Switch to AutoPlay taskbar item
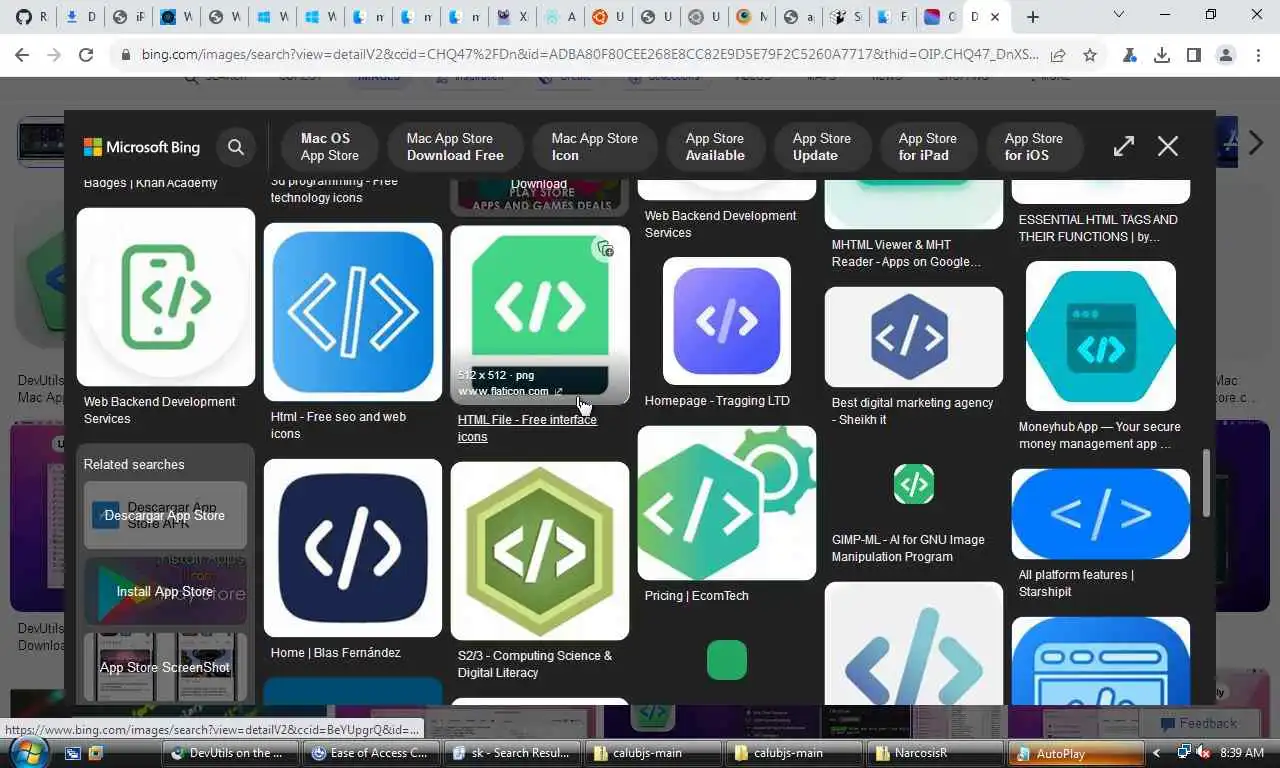The width and height of the screenshot is (1280, 768). coord(1075,753)
